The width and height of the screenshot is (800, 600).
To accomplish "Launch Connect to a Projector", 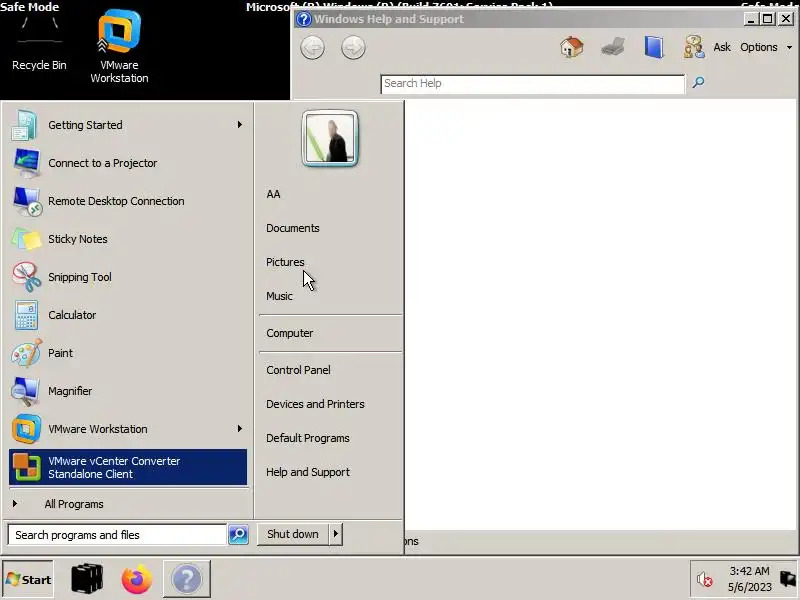I will [128, 163].
